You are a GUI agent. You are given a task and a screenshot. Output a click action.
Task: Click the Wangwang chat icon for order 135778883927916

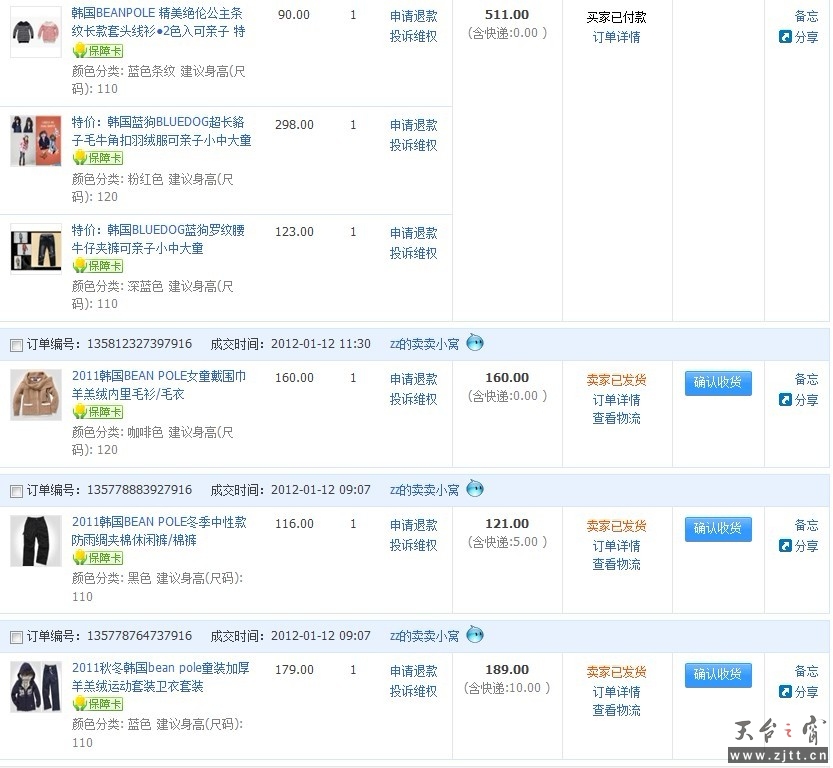[475, 489]
